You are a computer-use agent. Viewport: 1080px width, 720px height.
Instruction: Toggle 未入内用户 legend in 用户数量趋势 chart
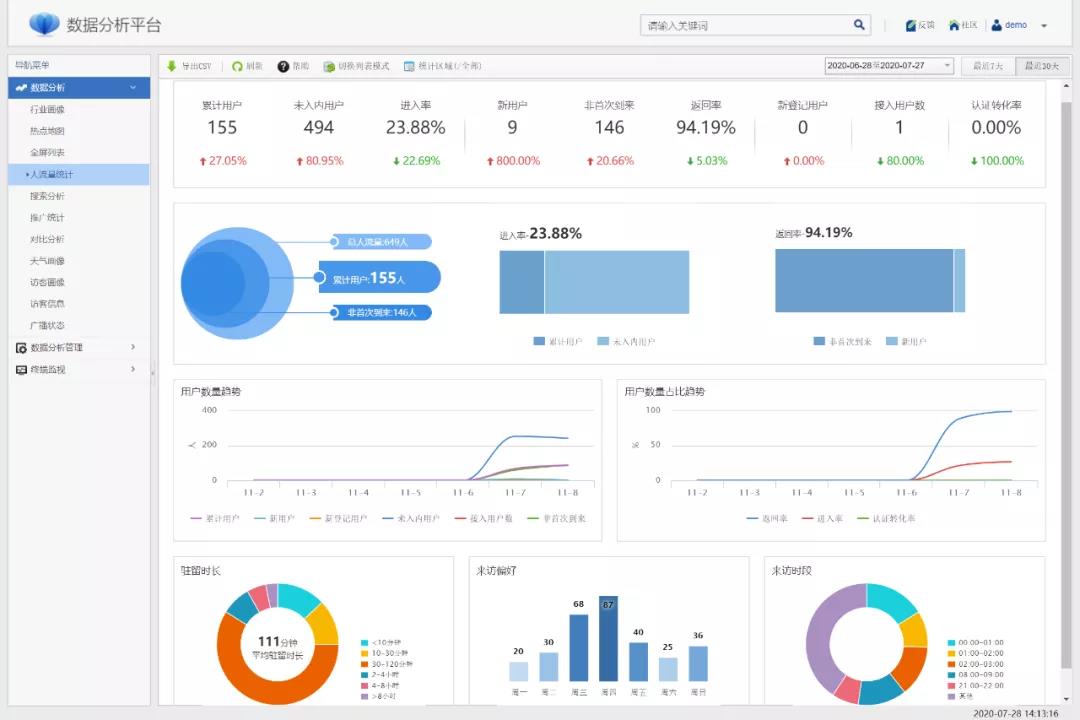pos(411,518)
